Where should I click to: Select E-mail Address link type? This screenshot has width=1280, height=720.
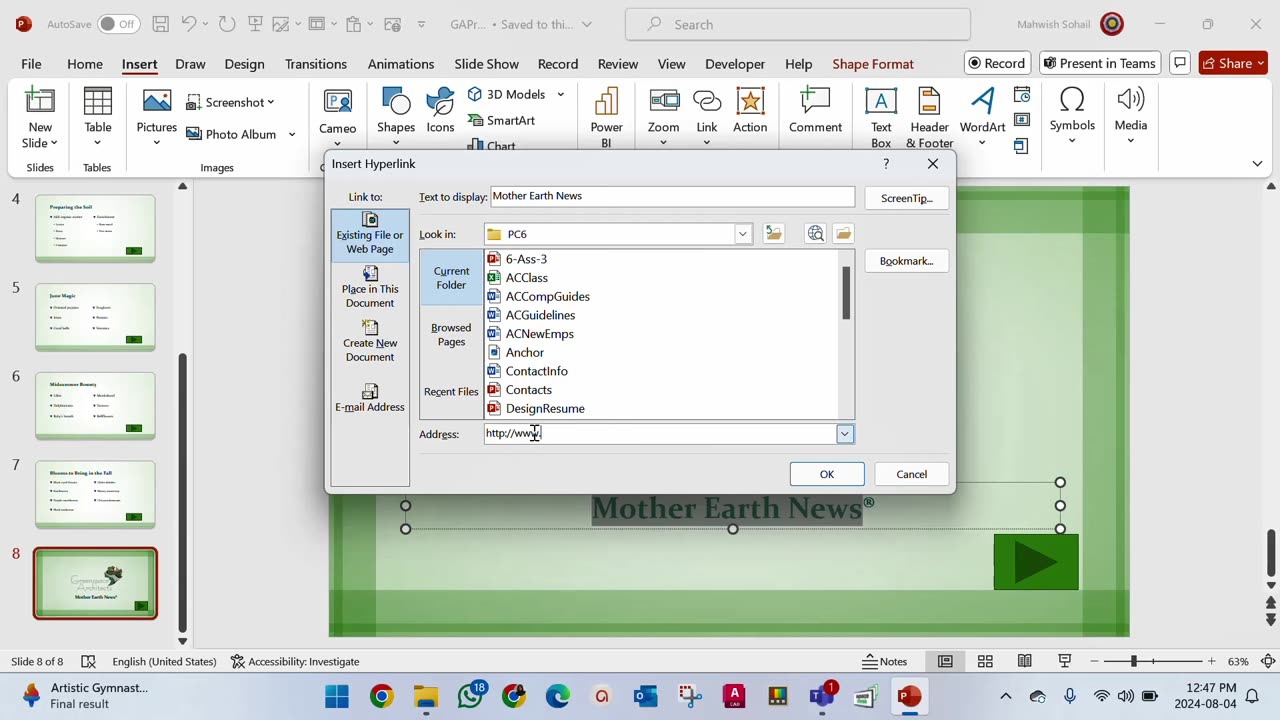coord(370,398)
